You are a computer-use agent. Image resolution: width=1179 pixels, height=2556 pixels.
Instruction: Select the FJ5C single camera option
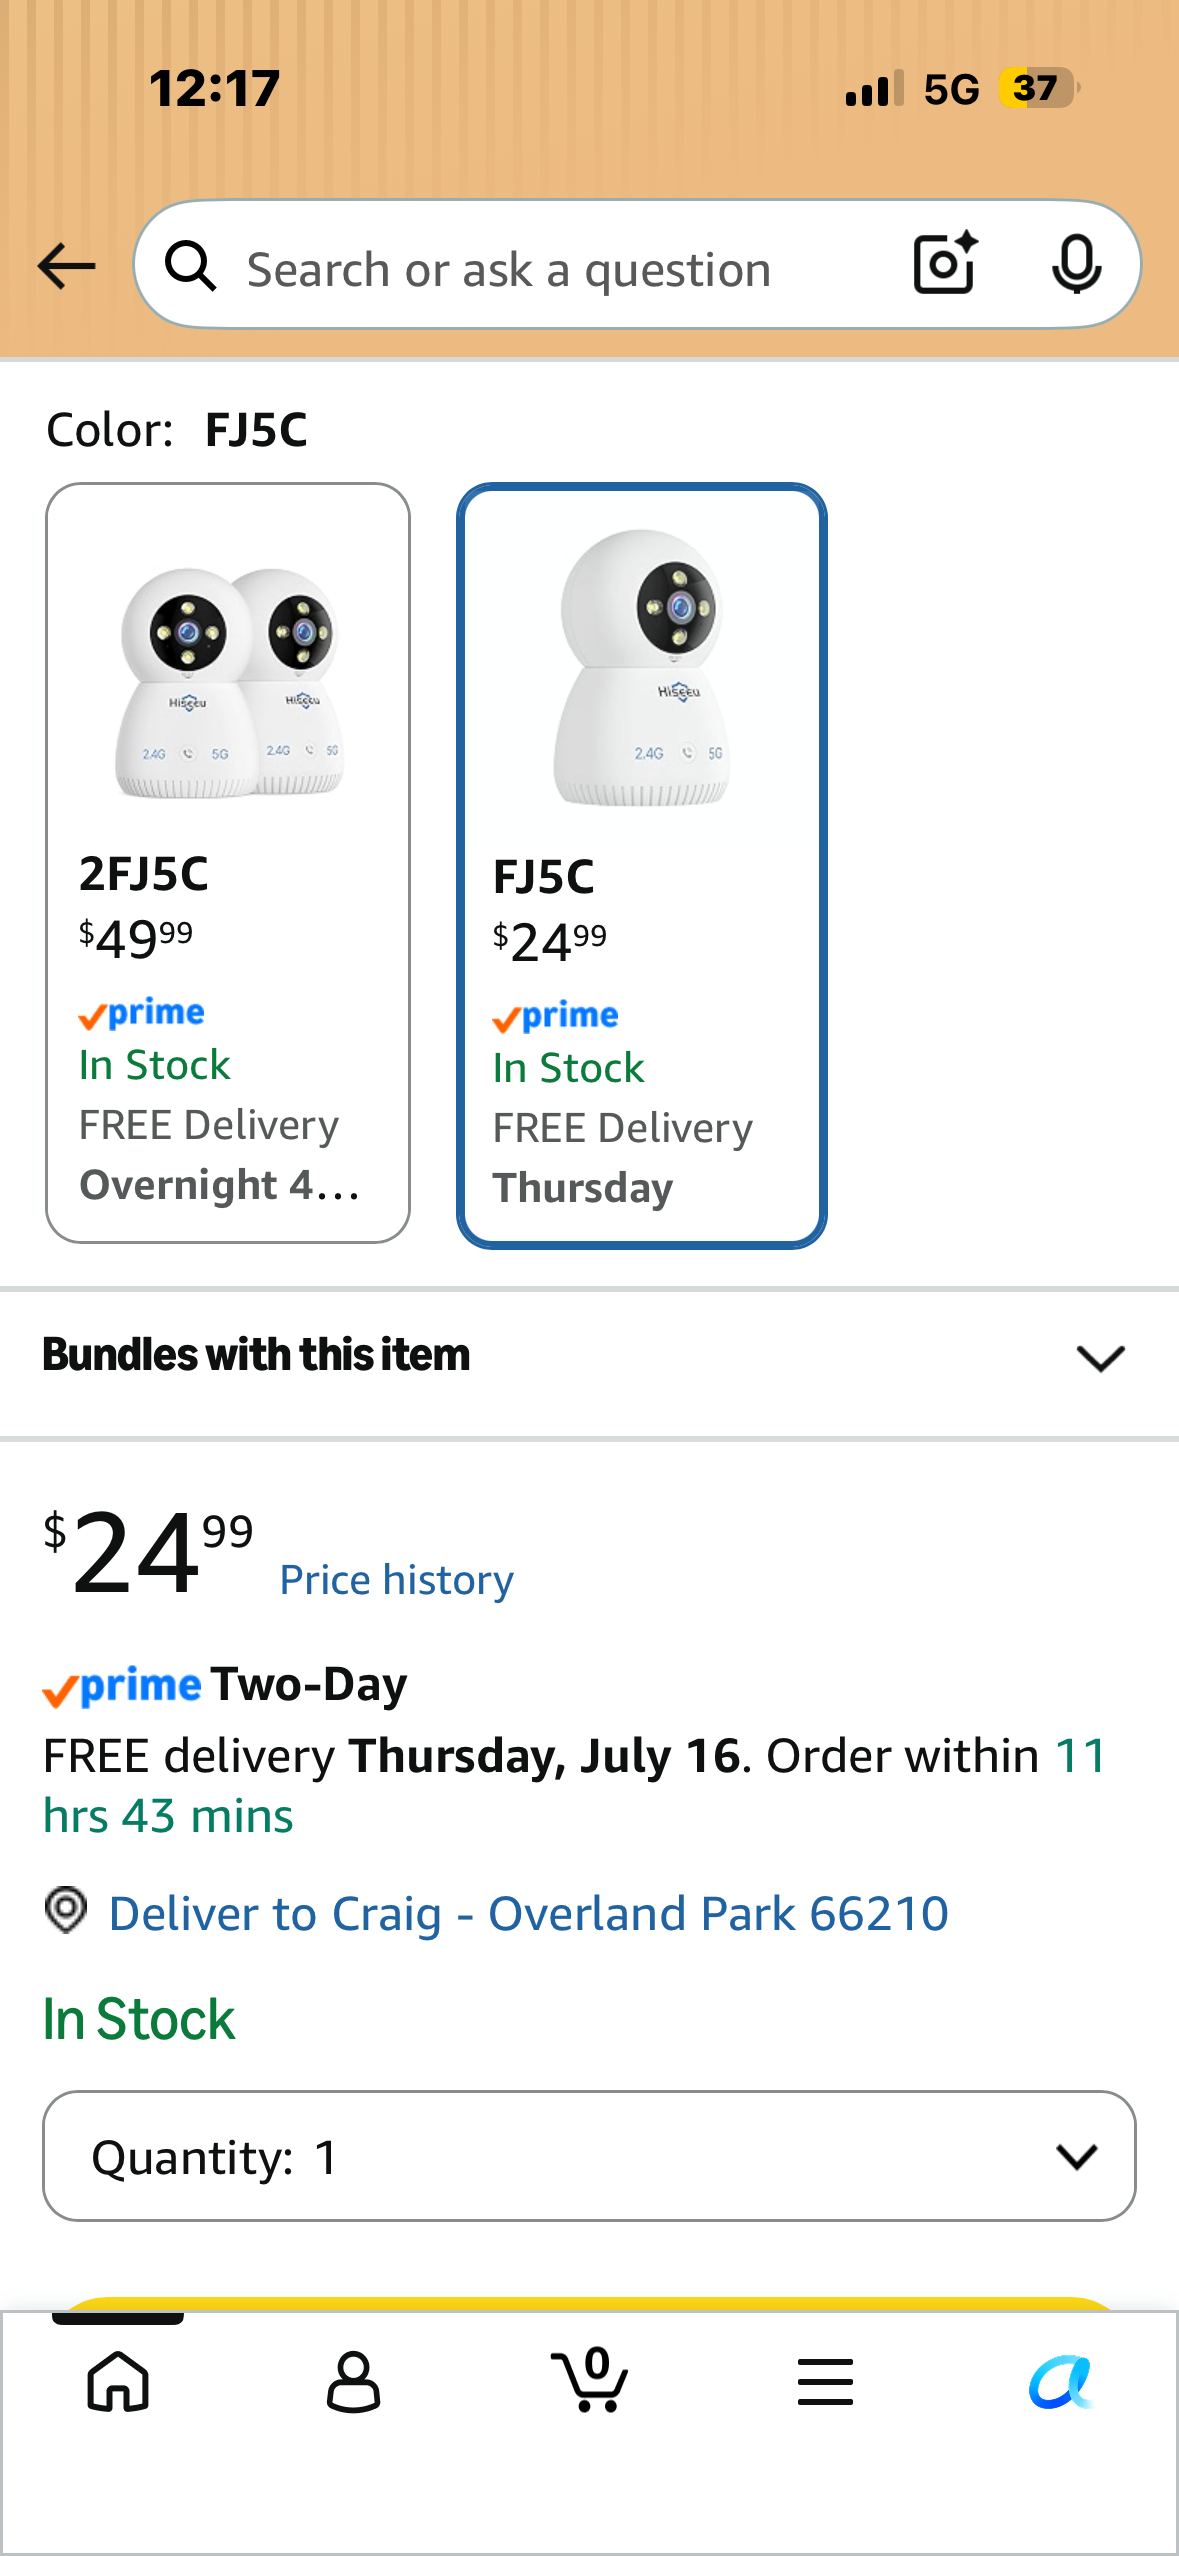point(642,866)
